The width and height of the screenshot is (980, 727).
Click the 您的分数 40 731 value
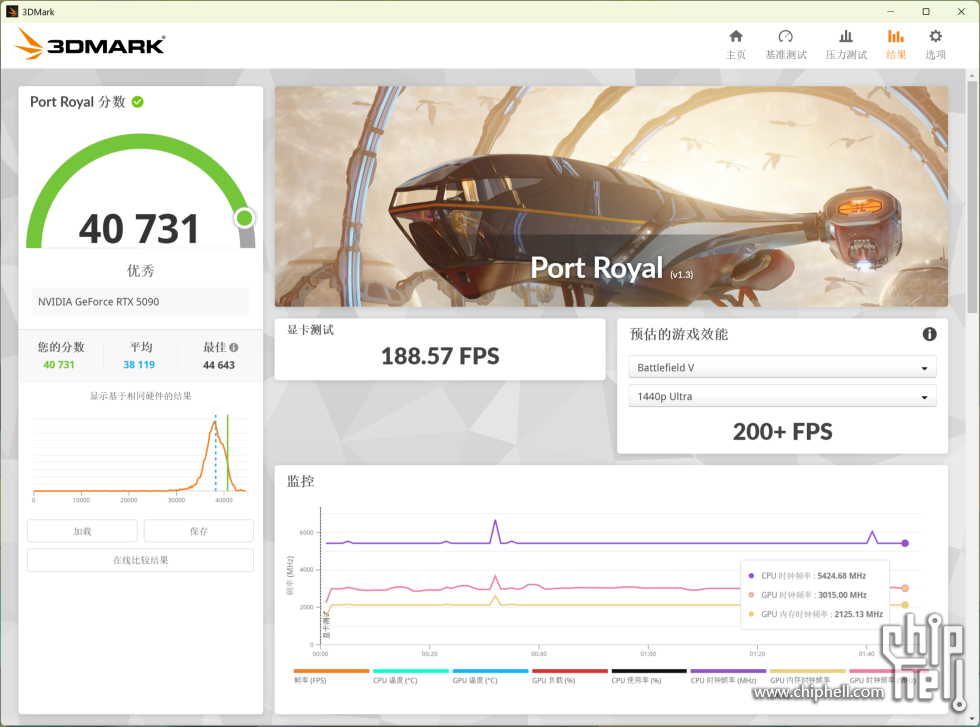[59, 364]
